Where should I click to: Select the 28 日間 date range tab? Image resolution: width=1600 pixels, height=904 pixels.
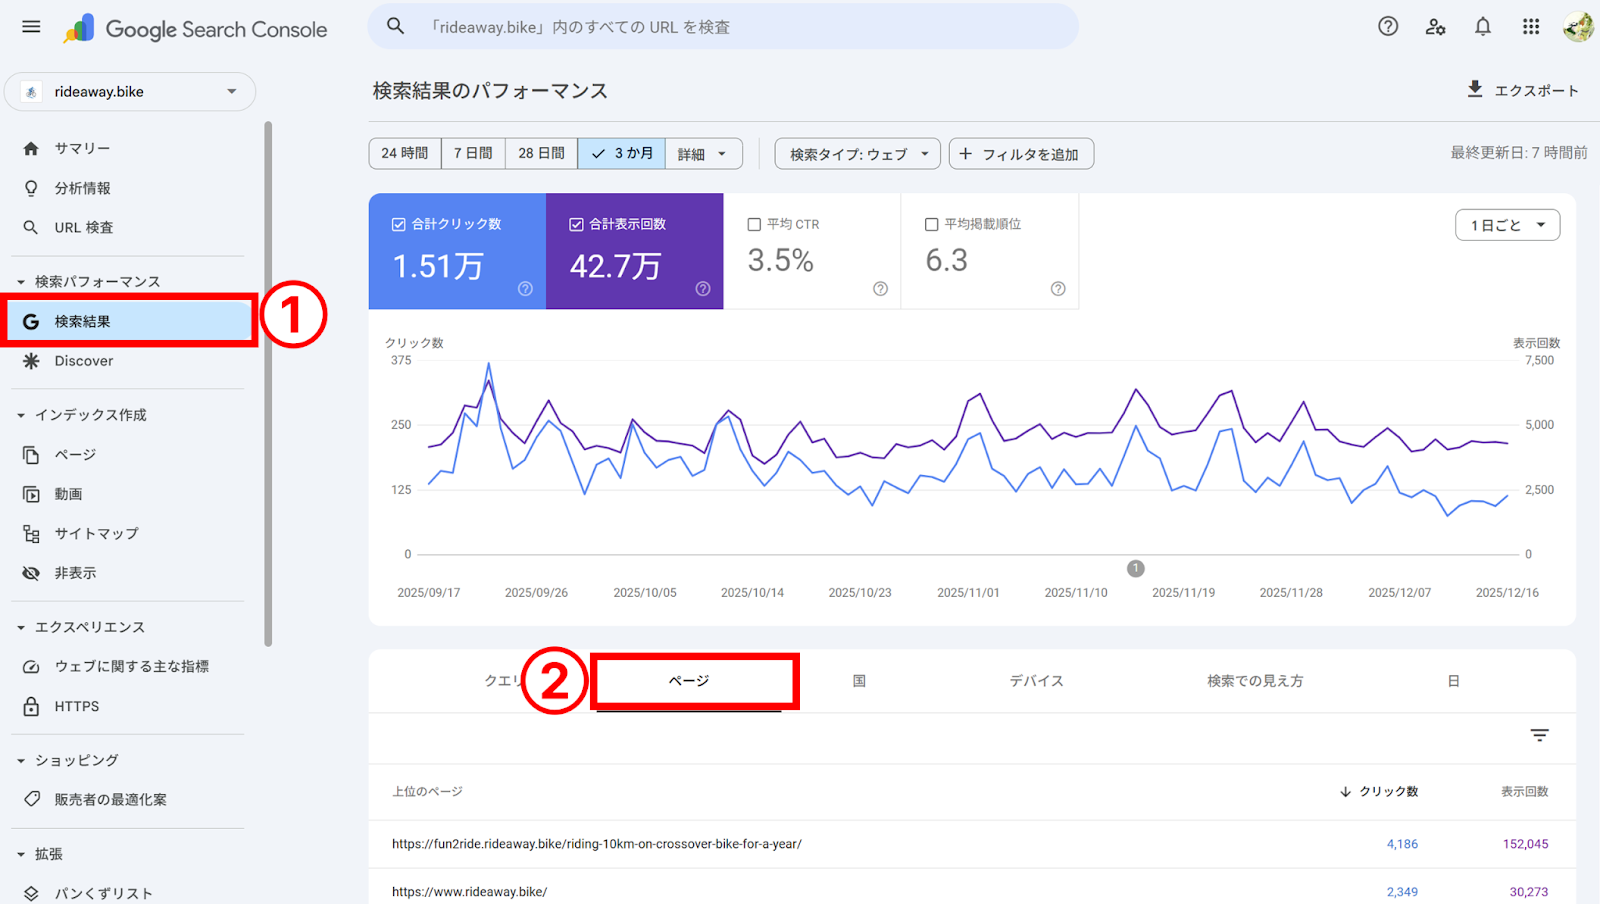click(x=540, y=153)
